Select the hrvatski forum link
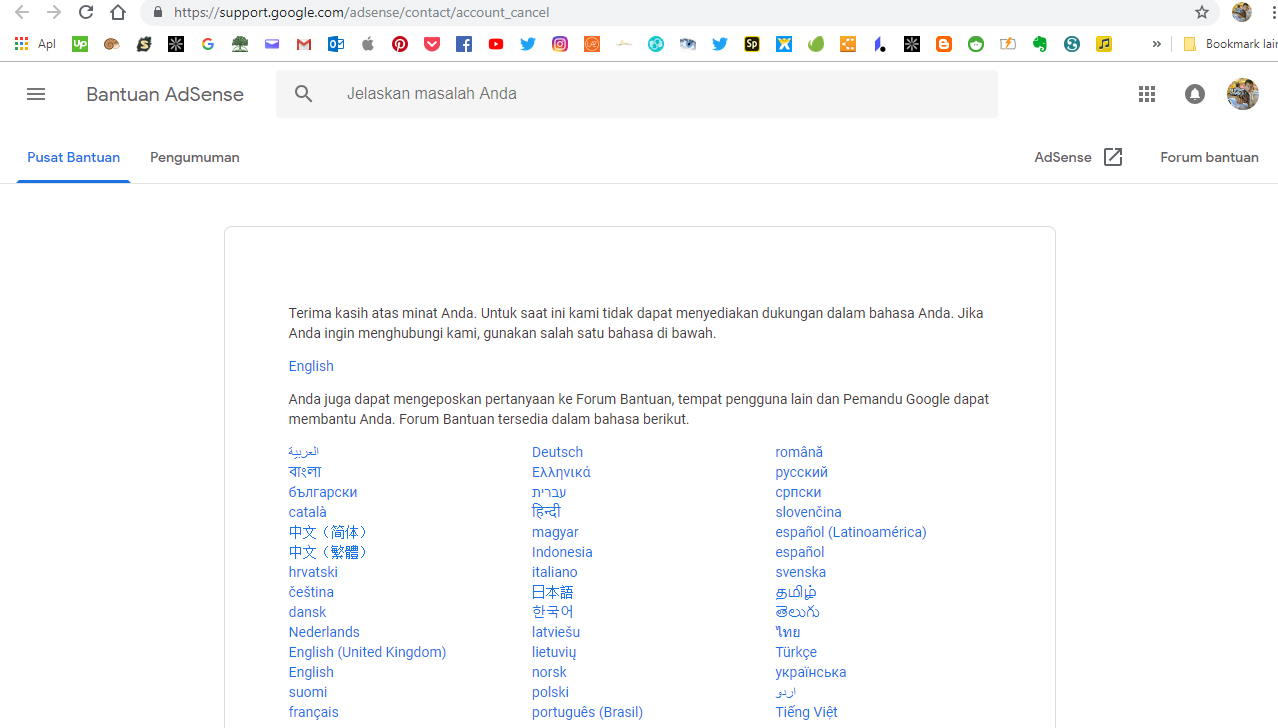Image resolution: width=1278 pixels, height=728 pixels. [x=313, y=572]
